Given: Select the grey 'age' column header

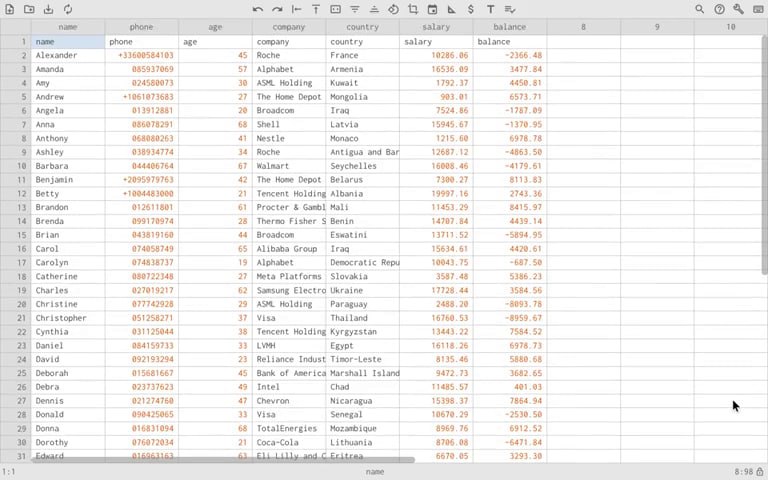Looking at the screenshot, I should coord(216,27).
